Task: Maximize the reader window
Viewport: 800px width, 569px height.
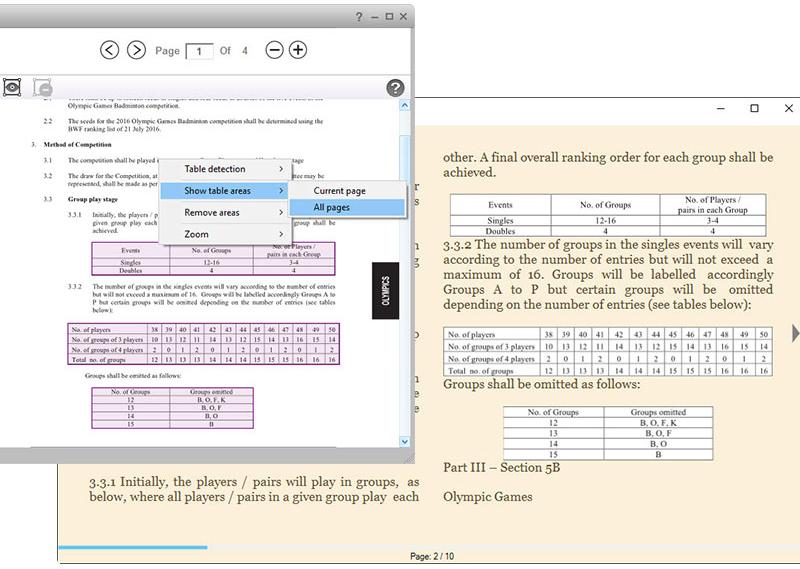Action: tap(755, 108)
